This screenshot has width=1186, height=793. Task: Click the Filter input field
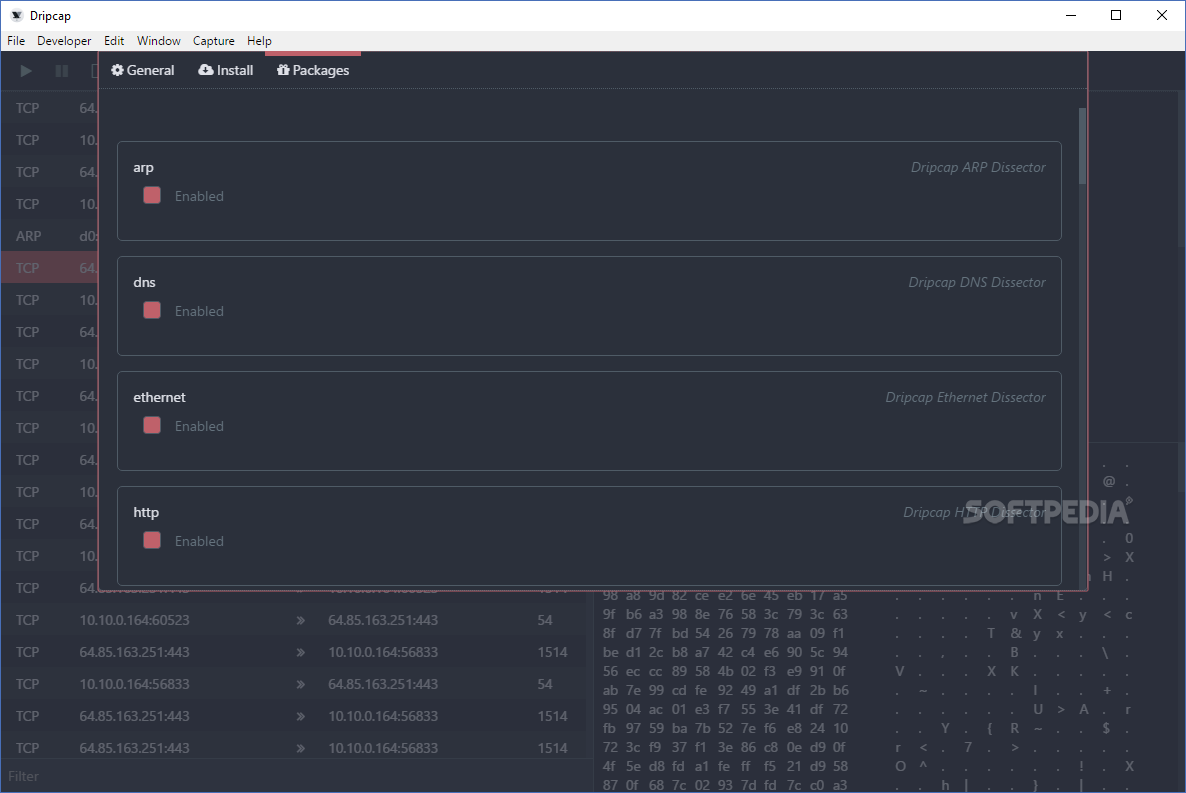point(295,776)
